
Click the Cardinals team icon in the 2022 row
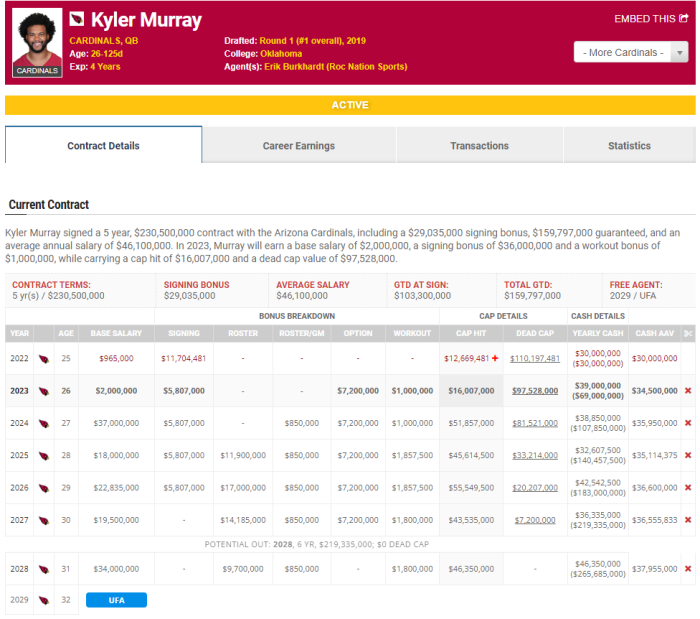(x=44, y=359)
